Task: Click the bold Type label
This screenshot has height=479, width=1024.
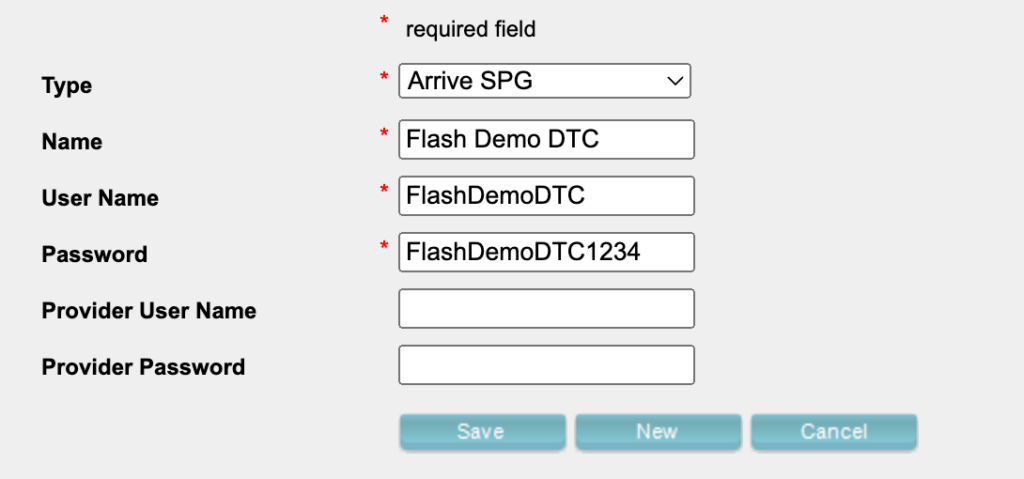Action: 67,86
